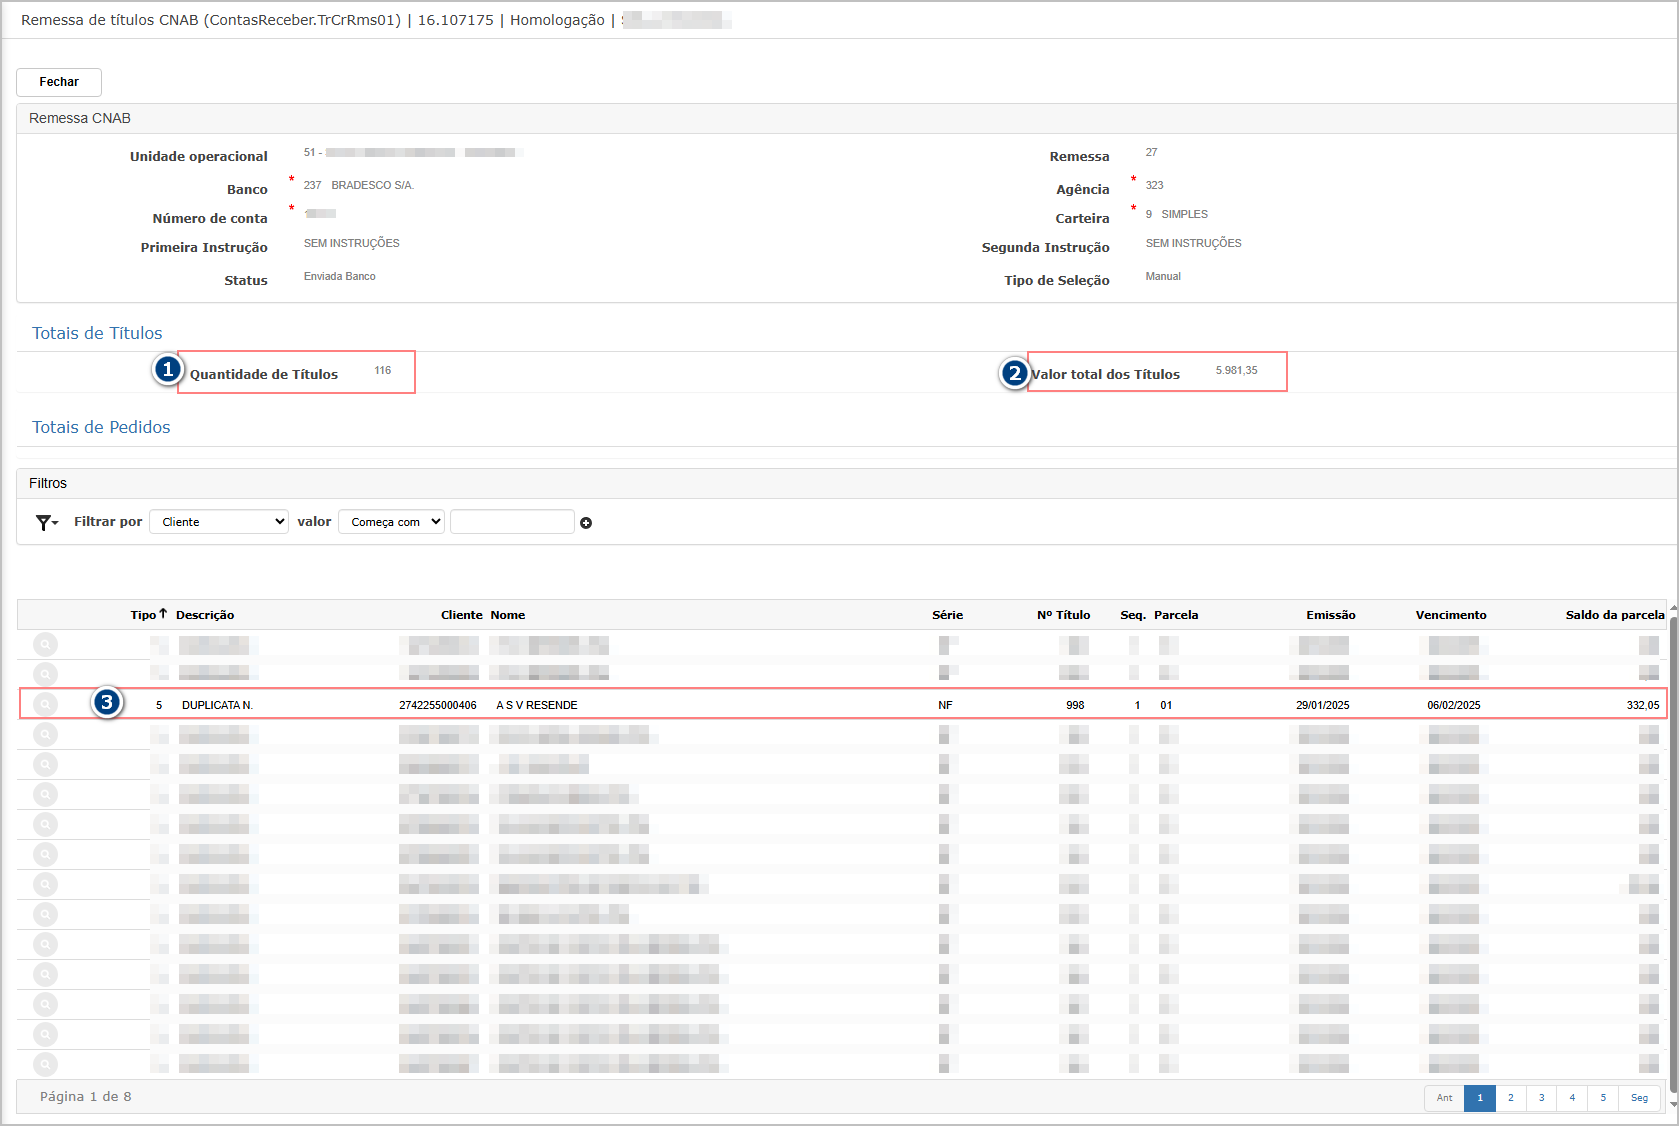The height and width of the screenshot is (1126, 1679).
Task: Click the numbered marker 2 badge
Action: click(x=1014, y=373)
